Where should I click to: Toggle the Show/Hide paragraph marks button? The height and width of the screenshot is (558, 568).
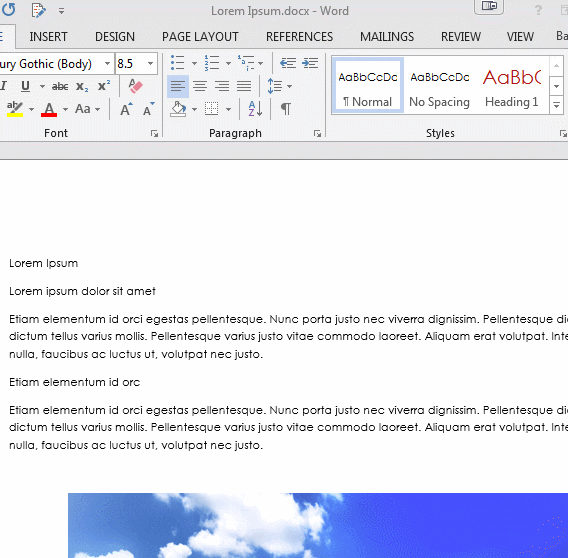[x=285, y=109]
